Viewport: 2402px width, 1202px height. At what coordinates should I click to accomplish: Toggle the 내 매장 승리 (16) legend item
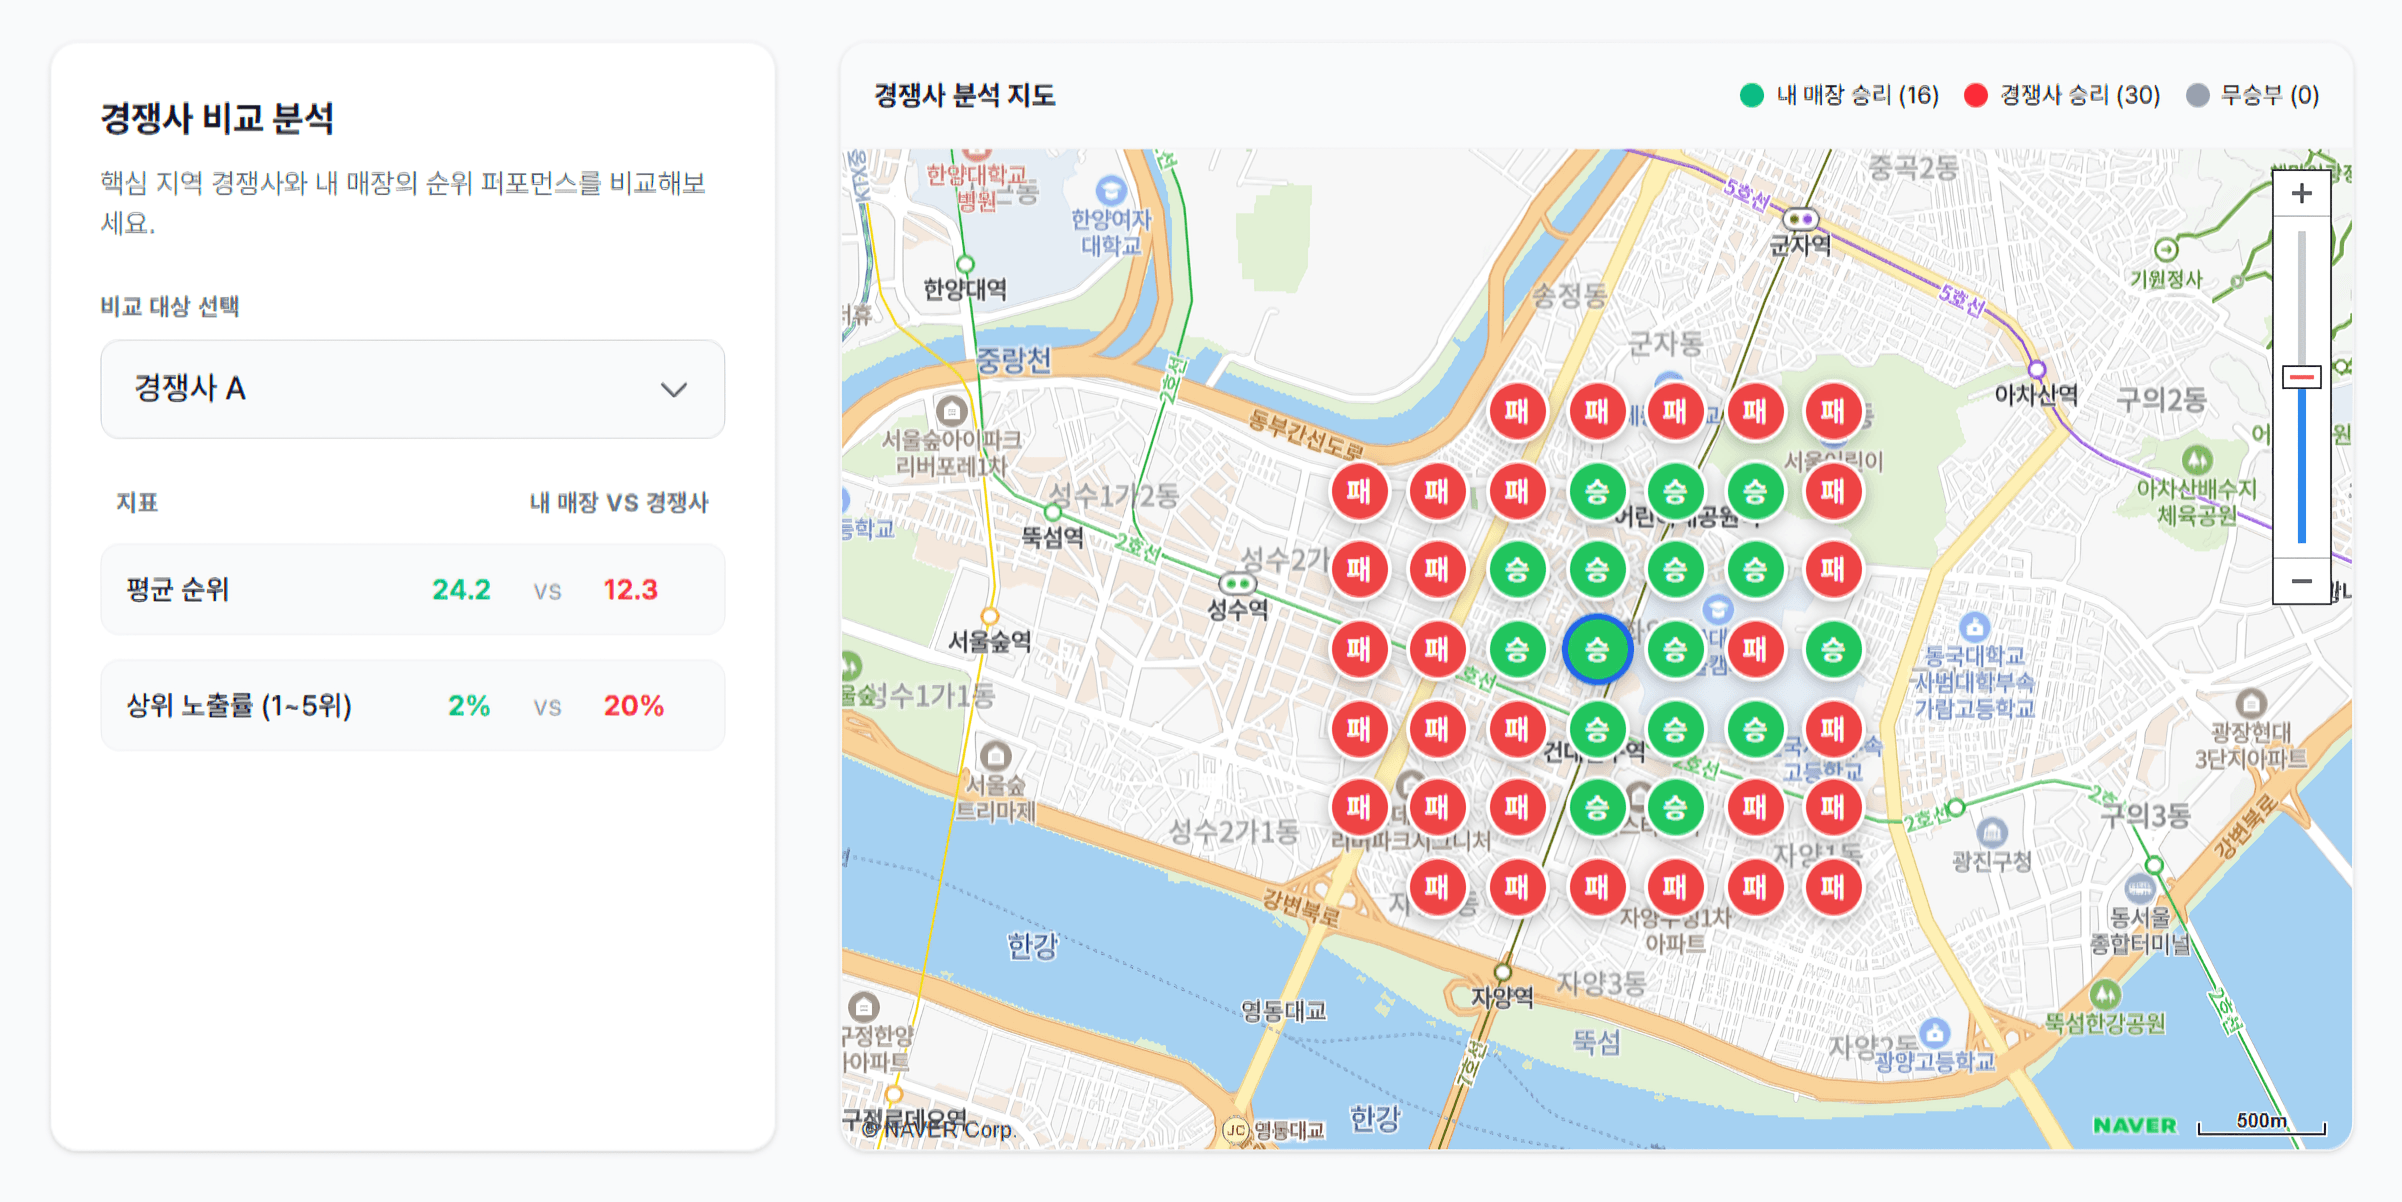(x=1838, y=96)
